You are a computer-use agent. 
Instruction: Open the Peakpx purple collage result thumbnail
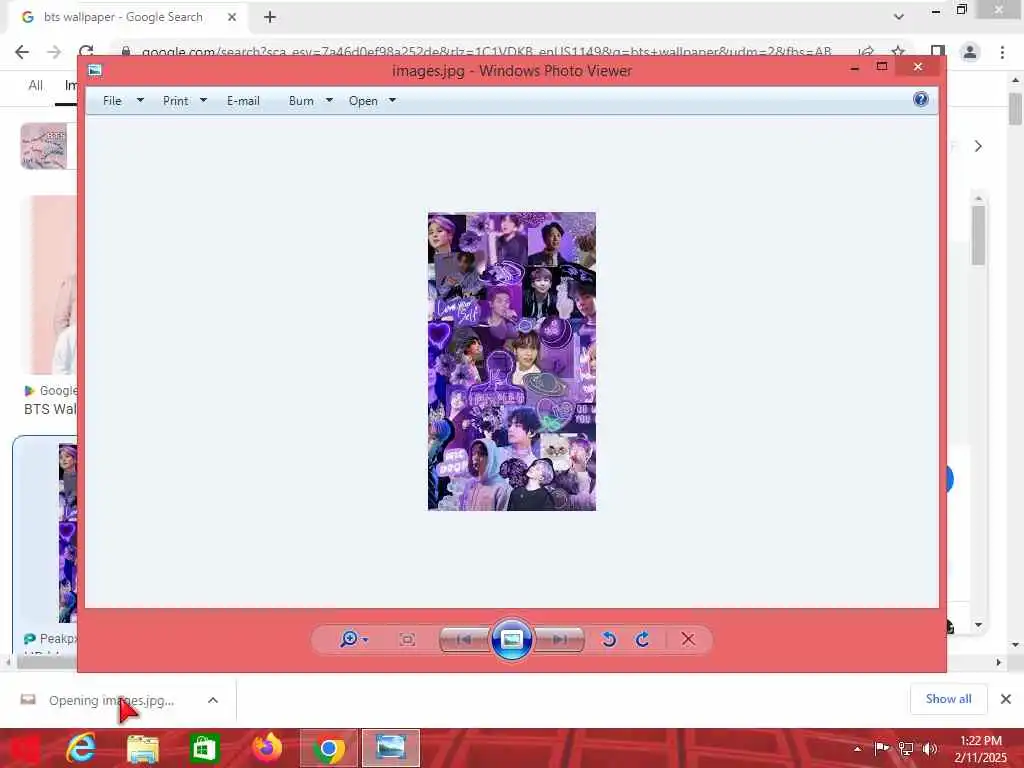pos(68,533)
